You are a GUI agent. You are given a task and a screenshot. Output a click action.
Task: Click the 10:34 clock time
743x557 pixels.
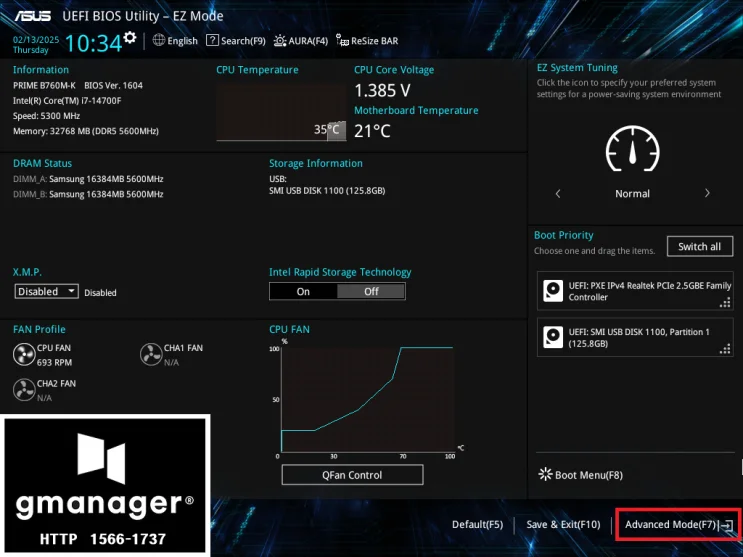[93, 43]
